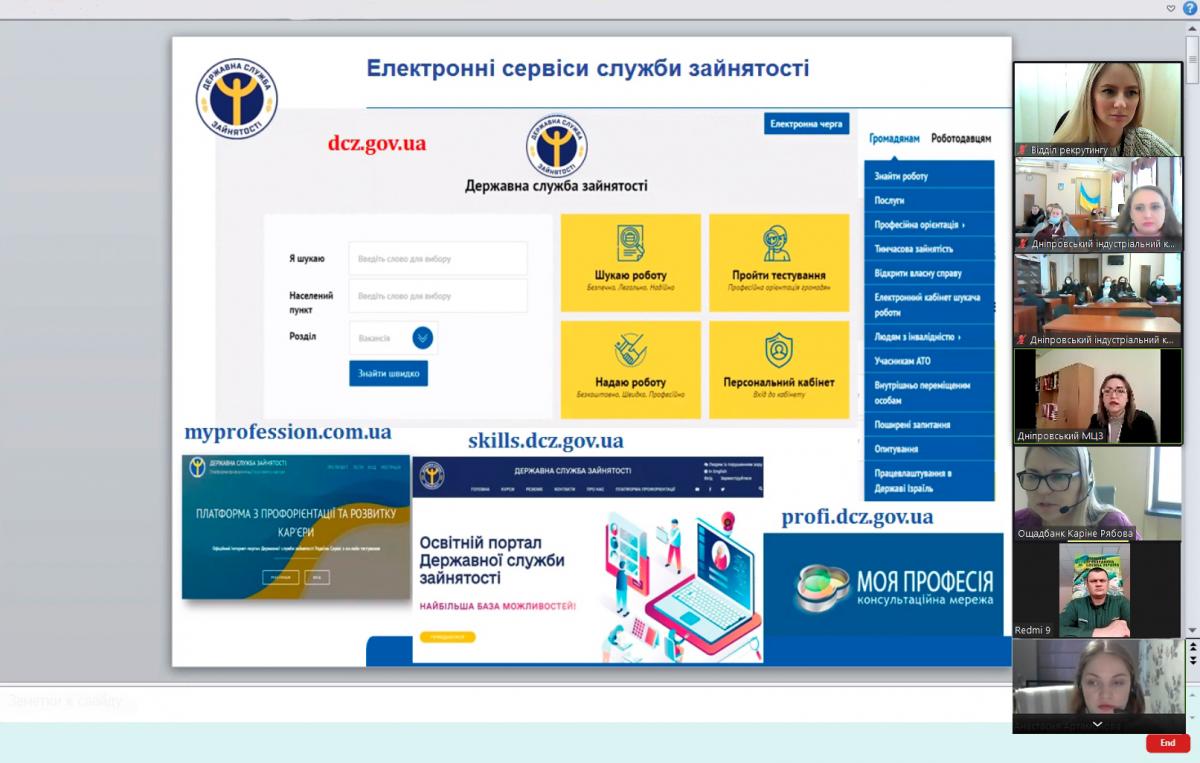Click the Електронна черга button
The width and height of the screenshot is (1200, 763).
point(807,124)
